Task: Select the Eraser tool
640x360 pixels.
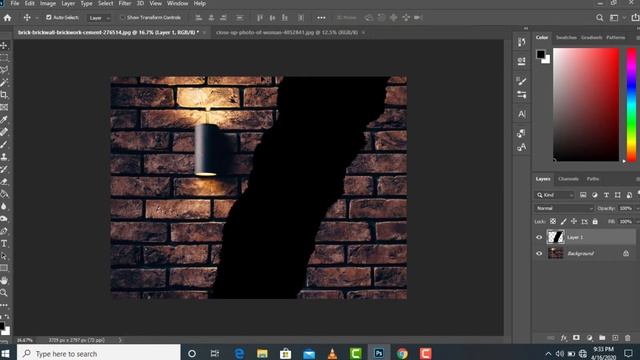Action: (4, 181)
